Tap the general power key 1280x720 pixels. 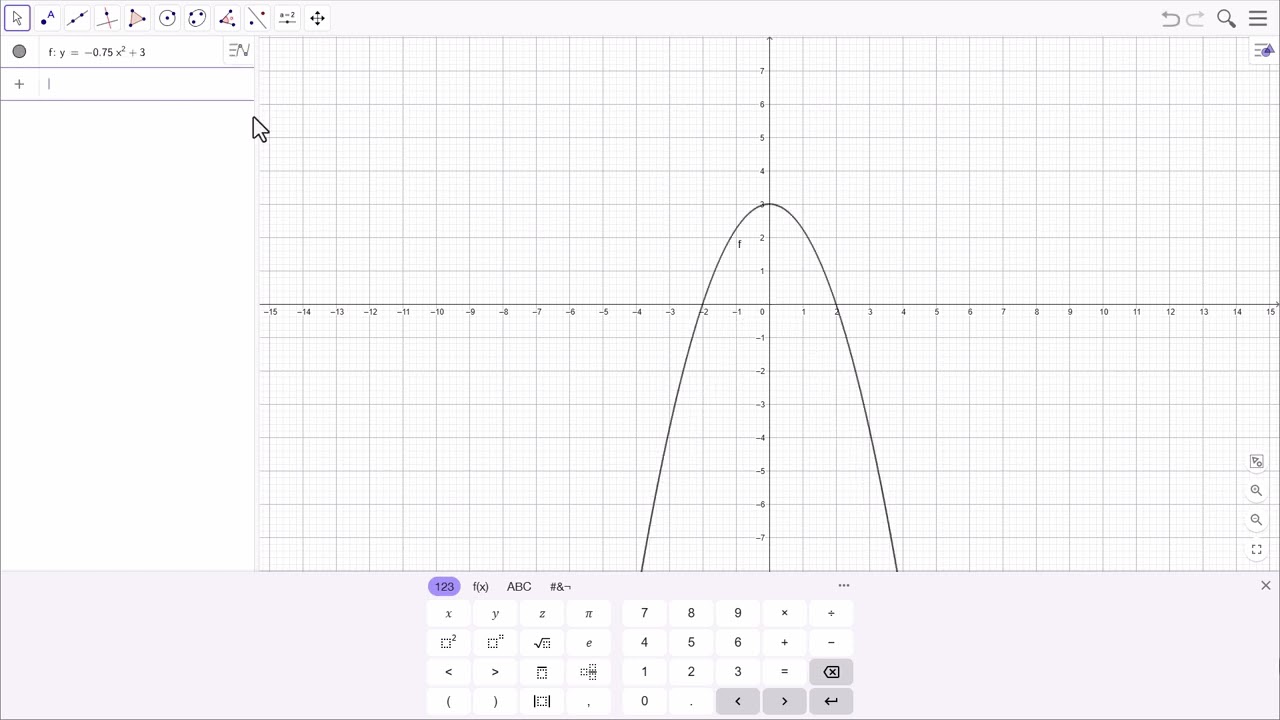tap(495, 643)
